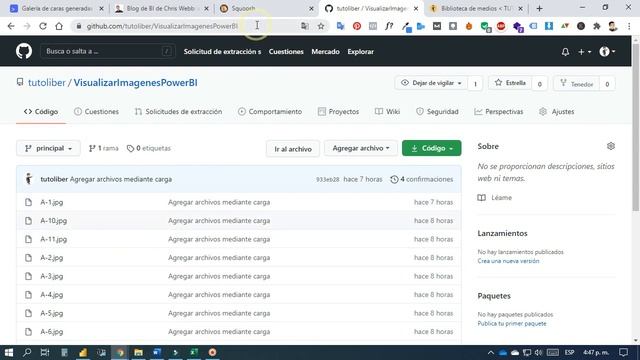This screenshot has width=640, height=360.
Task: Click the repository settings gear in Sobre
Action: click(611, 146)
